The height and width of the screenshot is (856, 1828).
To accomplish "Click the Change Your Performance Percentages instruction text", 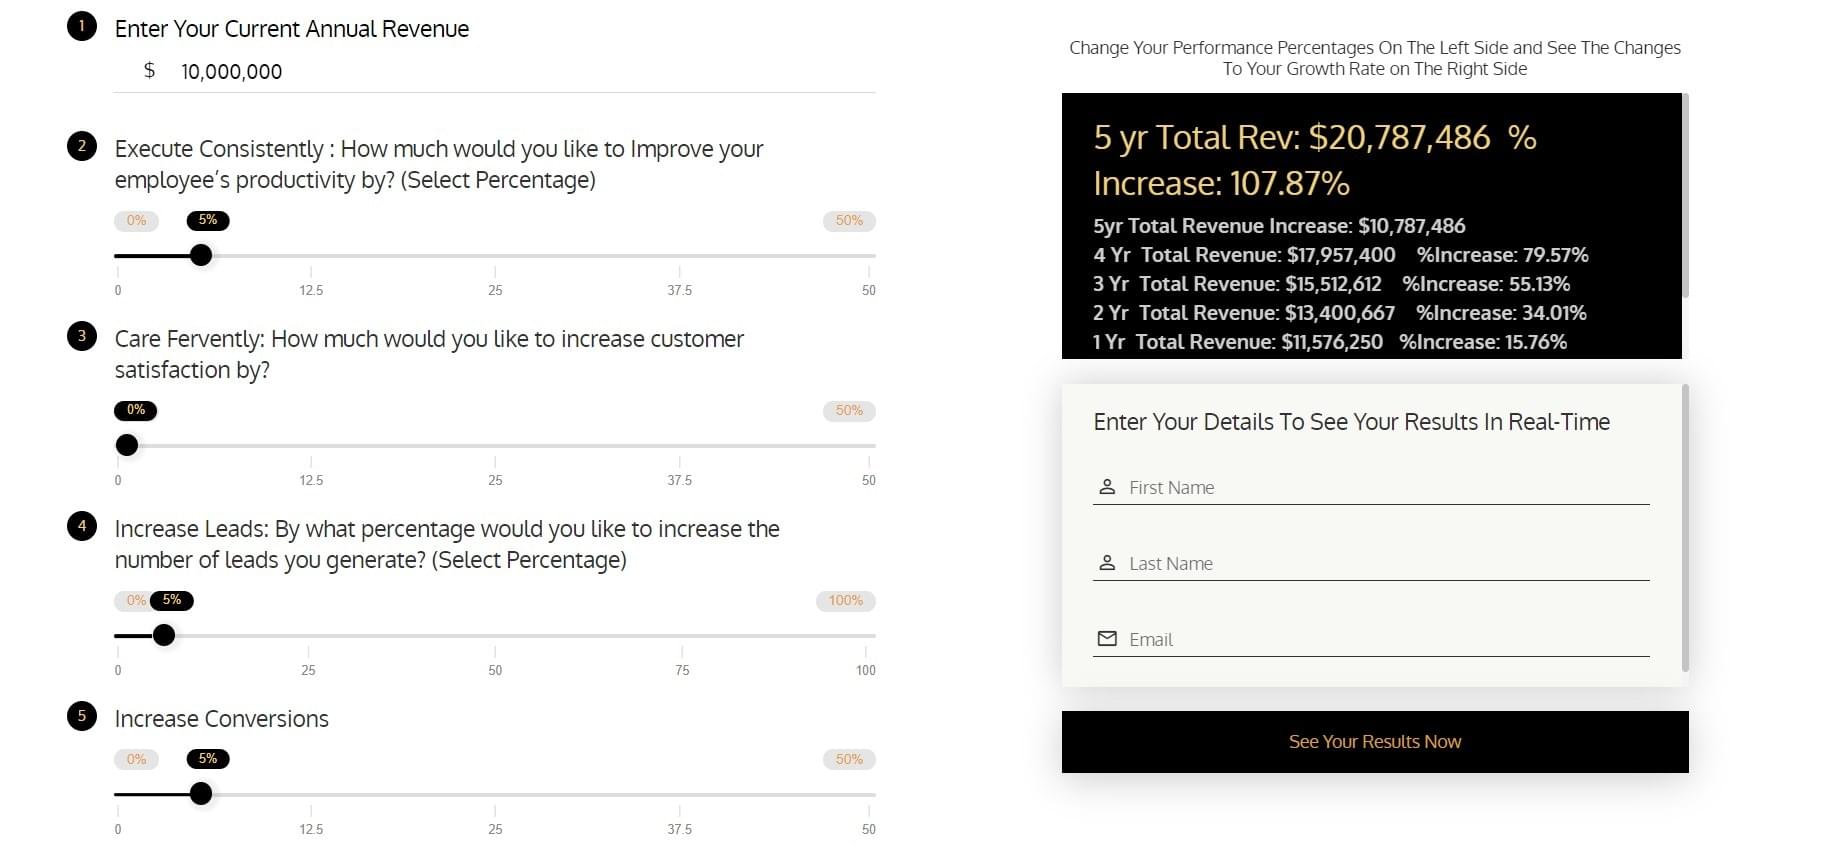I will point(1375,58).
